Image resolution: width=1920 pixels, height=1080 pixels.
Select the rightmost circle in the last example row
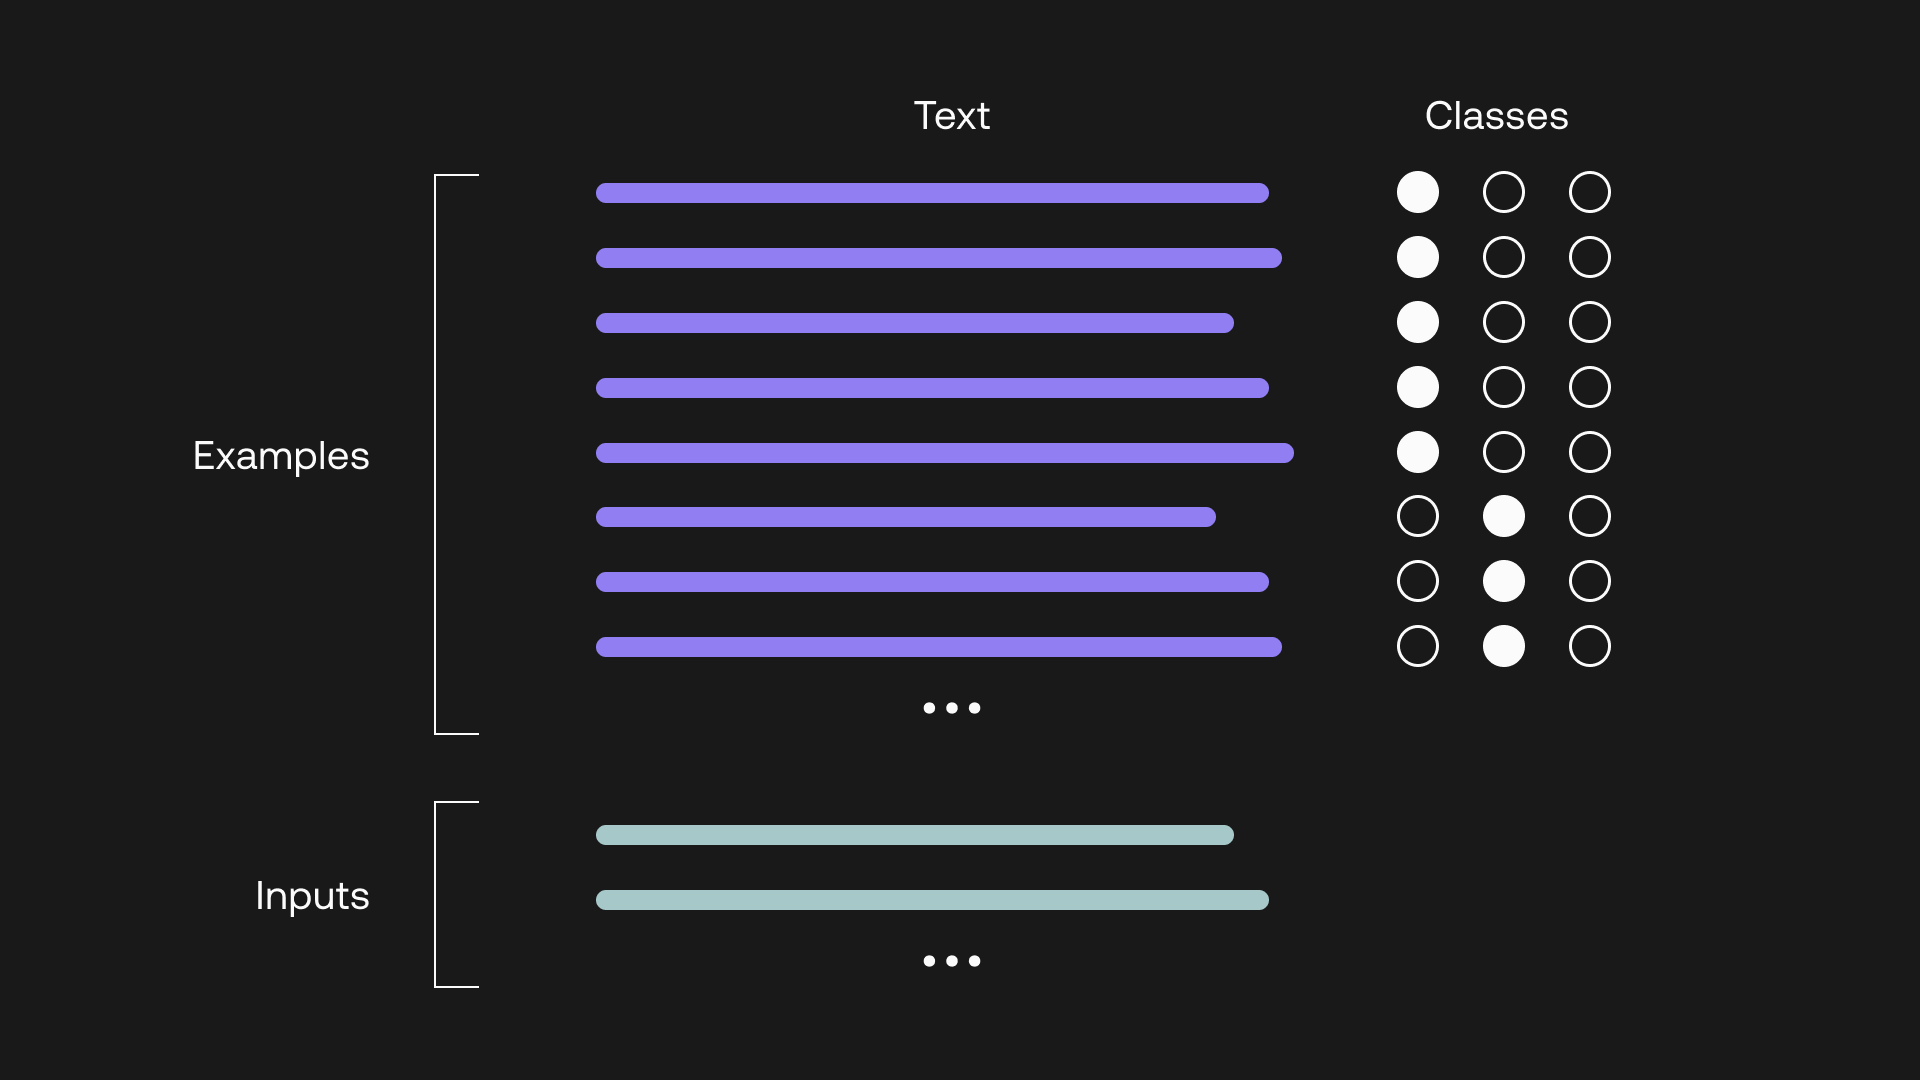coord(1589,646)
